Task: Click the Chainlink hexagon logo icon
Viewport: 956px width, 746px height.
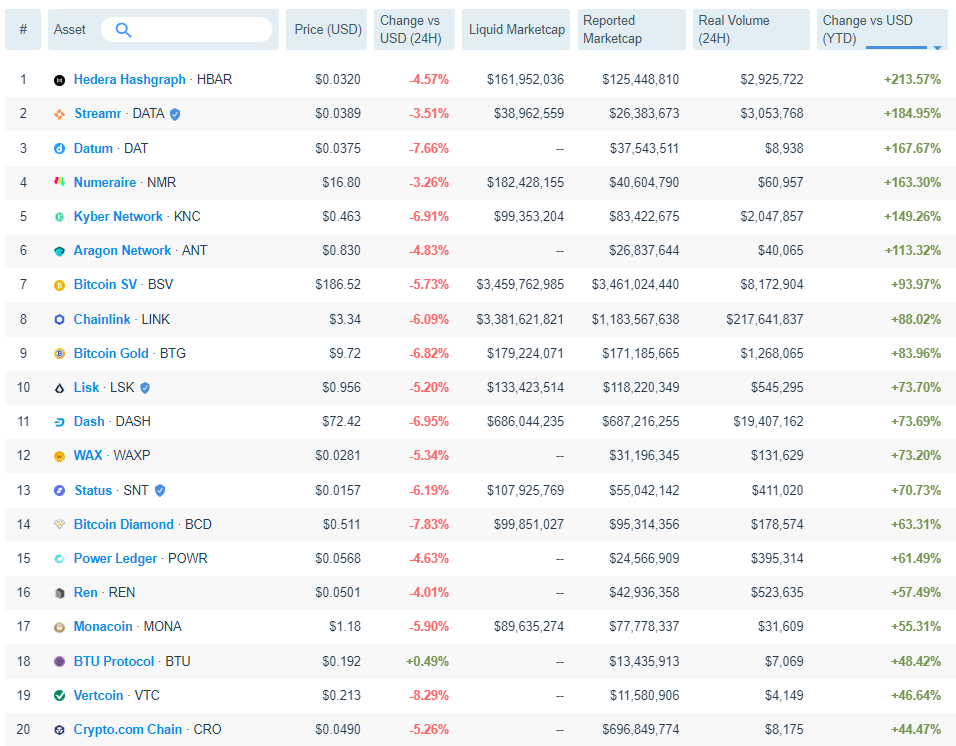Action: (x=59, y=319)
